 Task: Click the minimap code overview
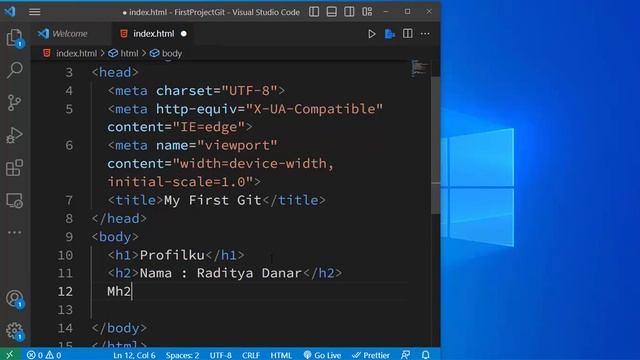tap(419, 68)
